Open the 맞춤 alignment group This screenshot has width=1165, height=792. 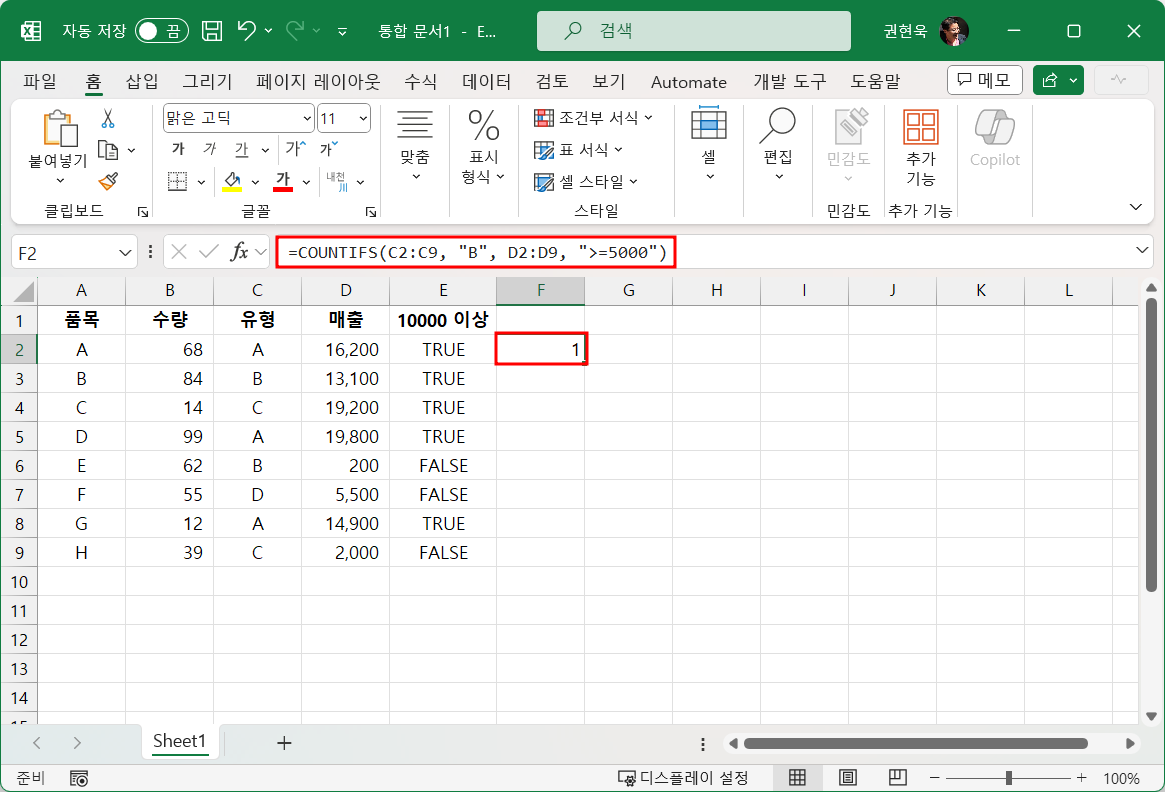[415, 145]
